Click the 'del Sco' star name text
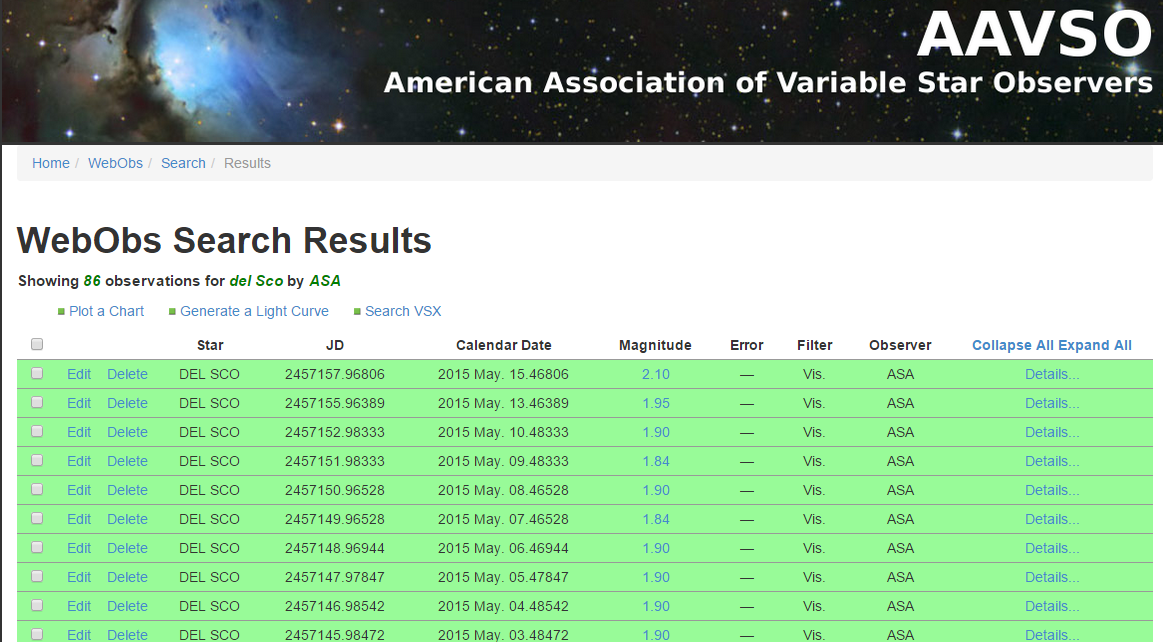The image size is (1163, 642). tap(256, 281)
